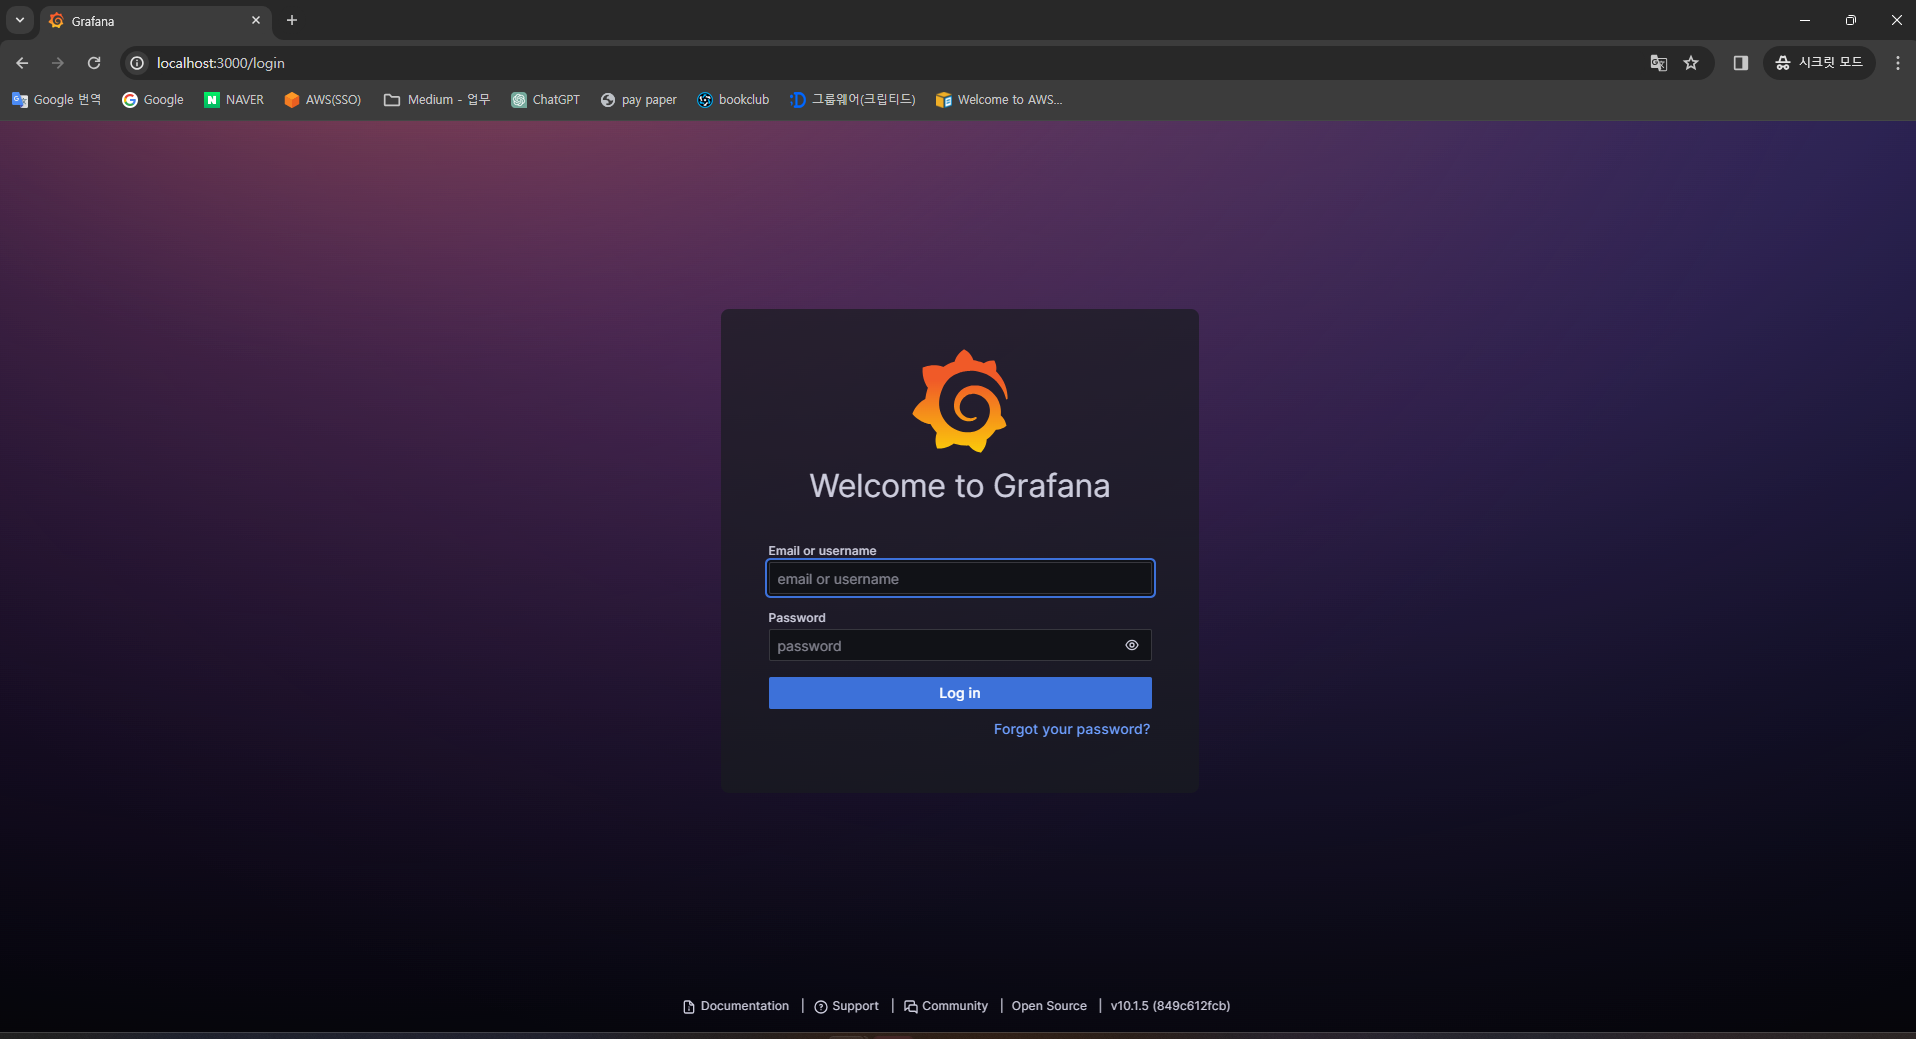
Task: Open the Documentation footer link
Action: click(736, 1006)
